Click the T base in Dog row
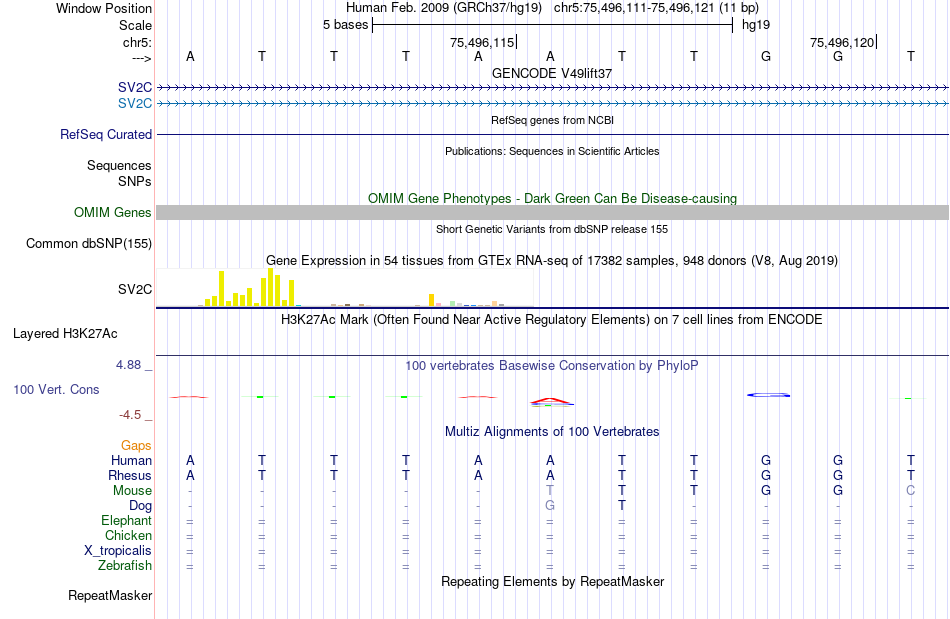950x619 pixels. click(622, 506)
